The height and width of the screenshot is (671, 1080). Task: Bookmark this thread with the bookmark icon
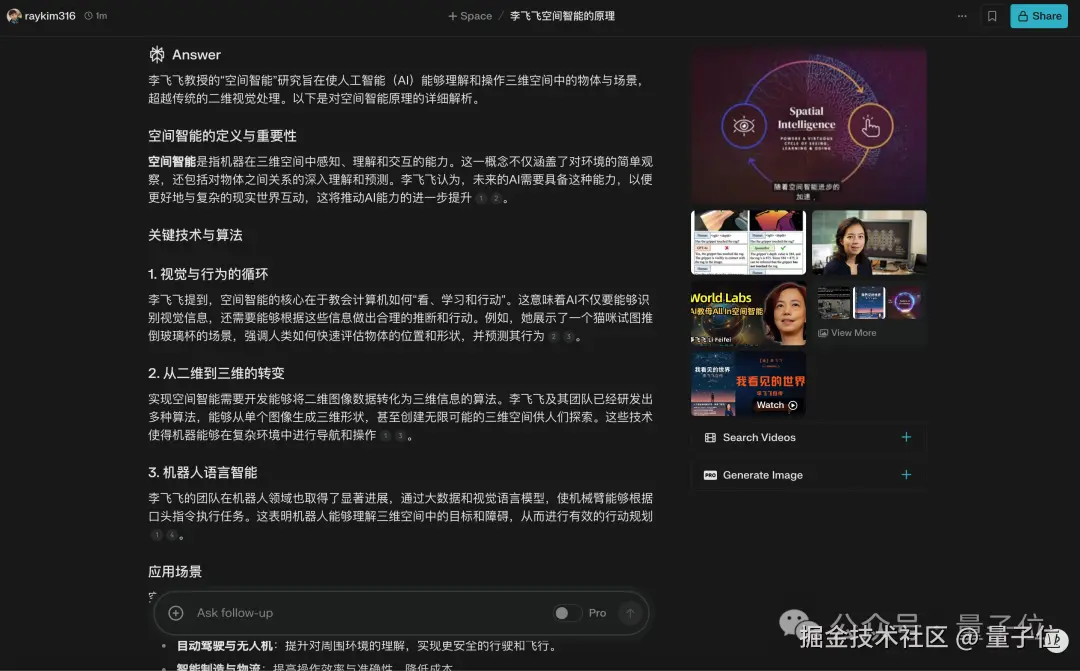[x=992, y=16]
